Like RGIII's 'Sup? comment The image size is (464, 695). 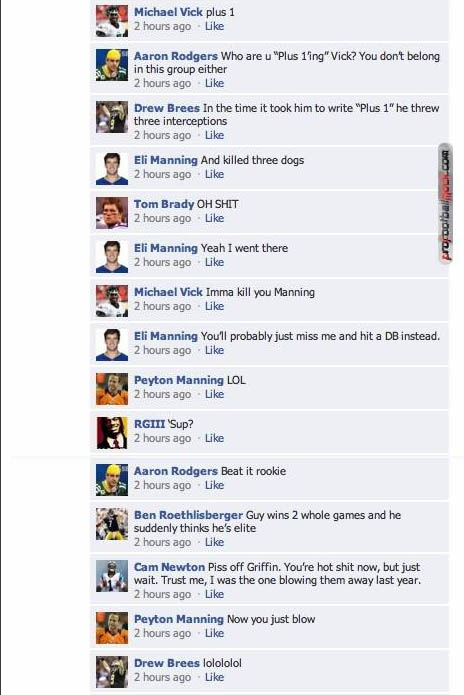pyautogui.click(x=214, y=438)
